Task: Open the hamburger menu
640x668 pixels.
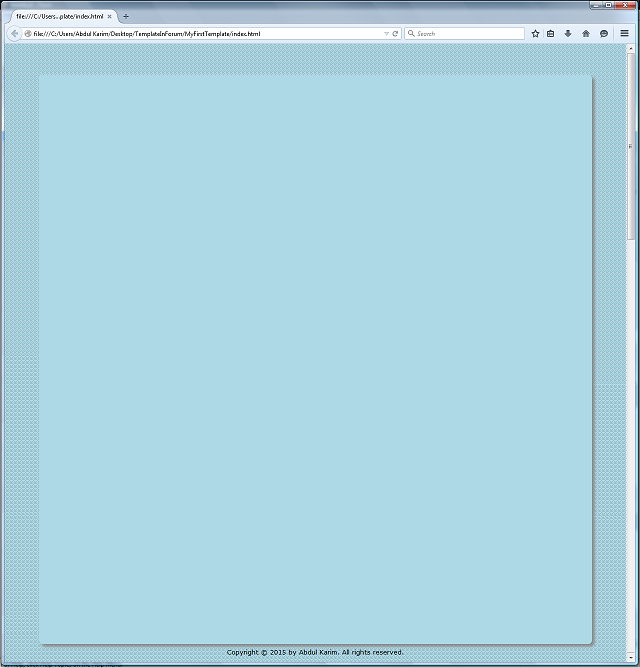Action: (x=625, y=33)
